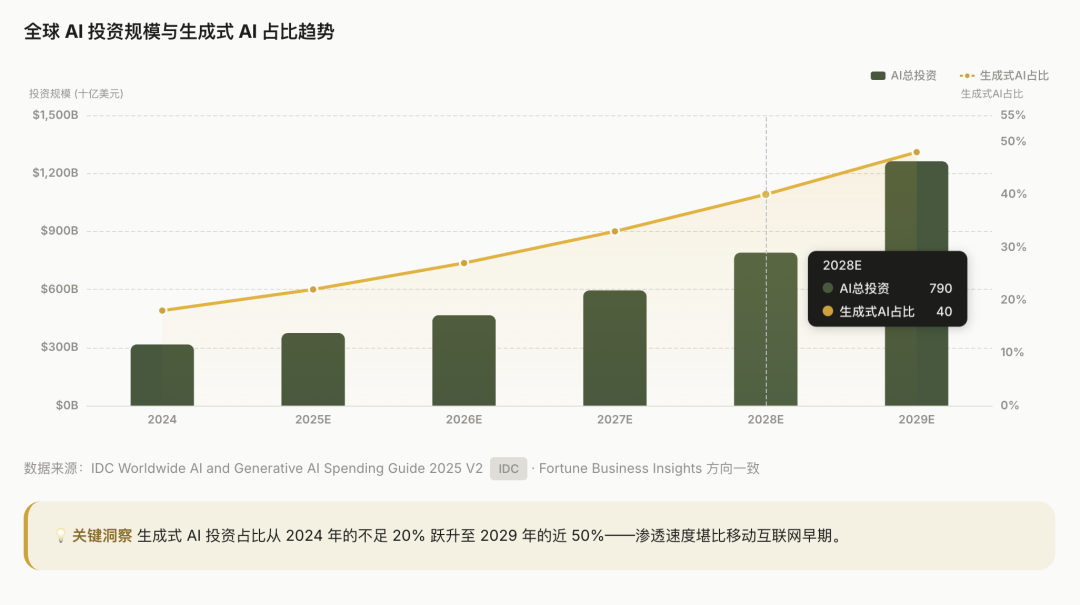
Task: Click the 2028E investment bar
Action: point(766,329)
